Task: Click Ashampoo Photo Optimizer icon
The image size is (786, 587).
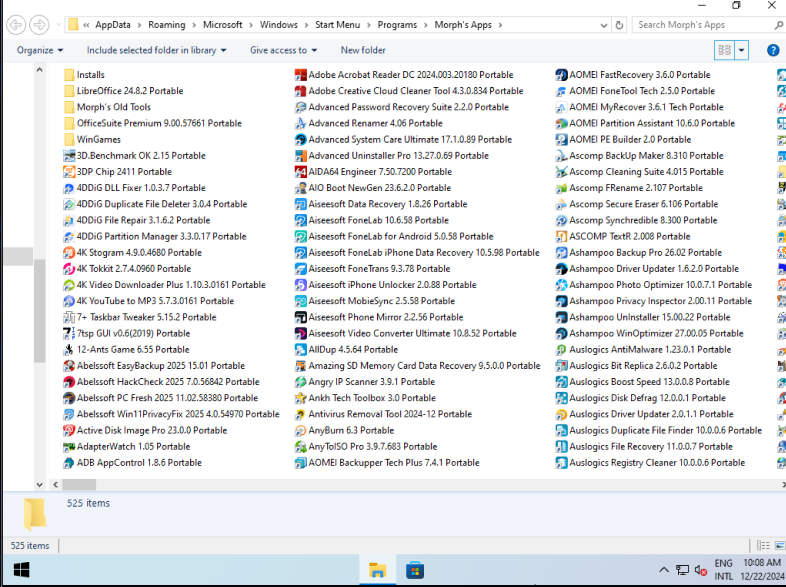Action: coord(561,285)
